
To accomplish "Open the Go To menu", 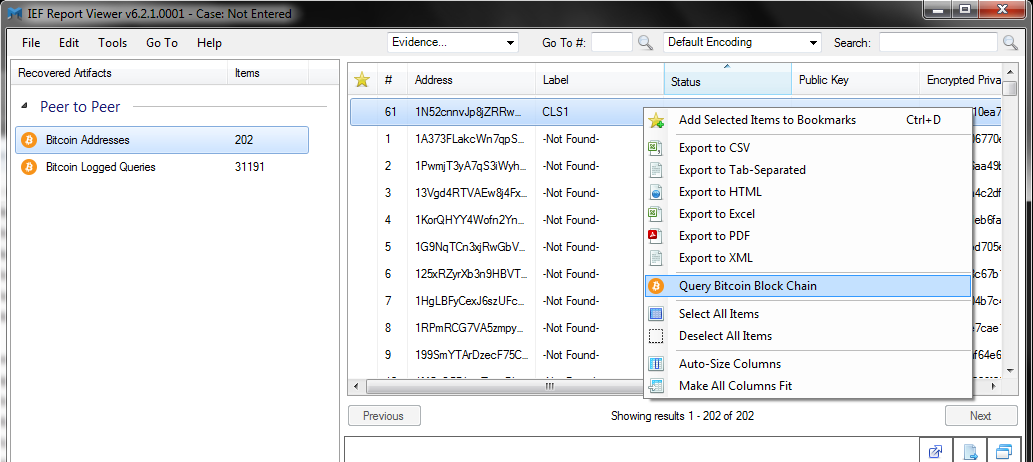I will coord(162,43).
